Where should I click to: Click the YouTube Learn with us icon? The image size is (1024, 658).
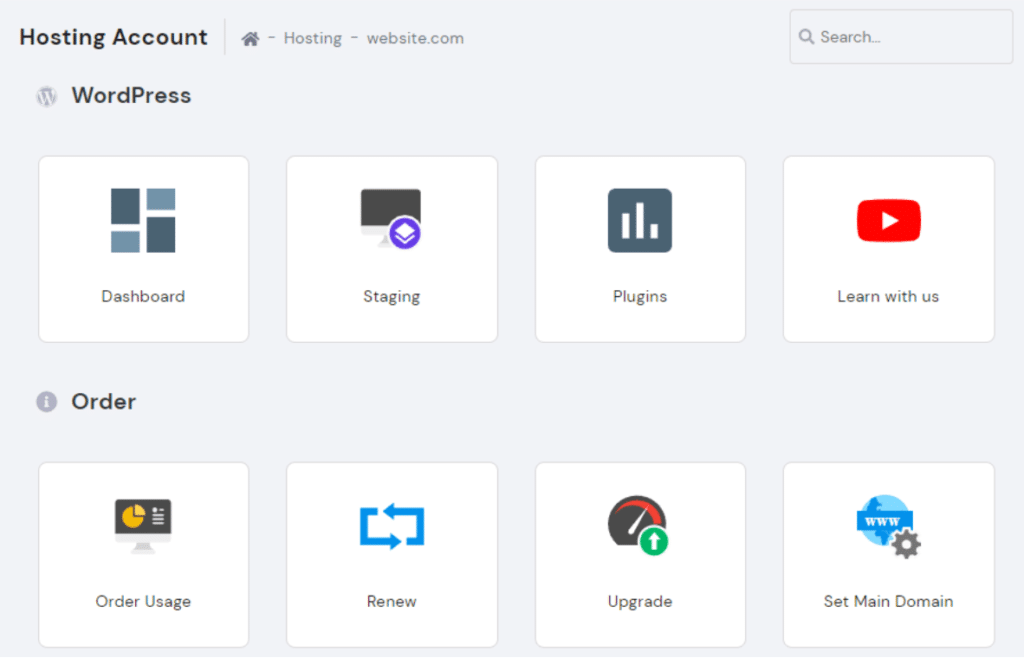tap(888, 221)
